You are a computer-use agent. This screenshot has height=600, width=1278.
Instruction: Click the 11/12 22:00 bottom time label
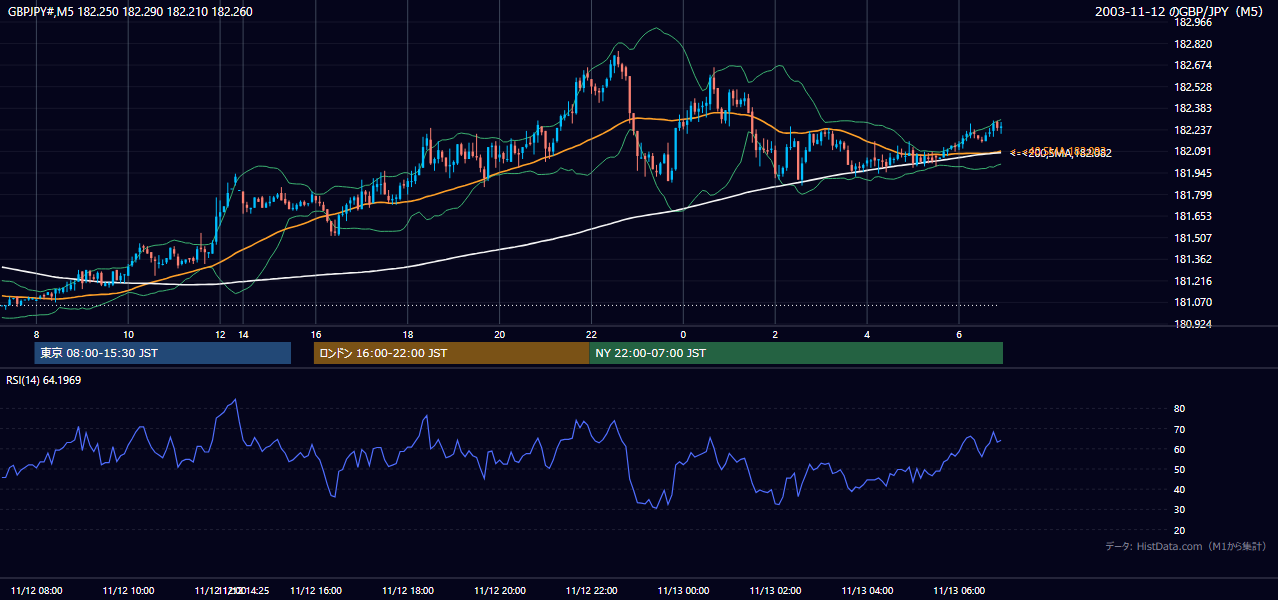point(591,590)
